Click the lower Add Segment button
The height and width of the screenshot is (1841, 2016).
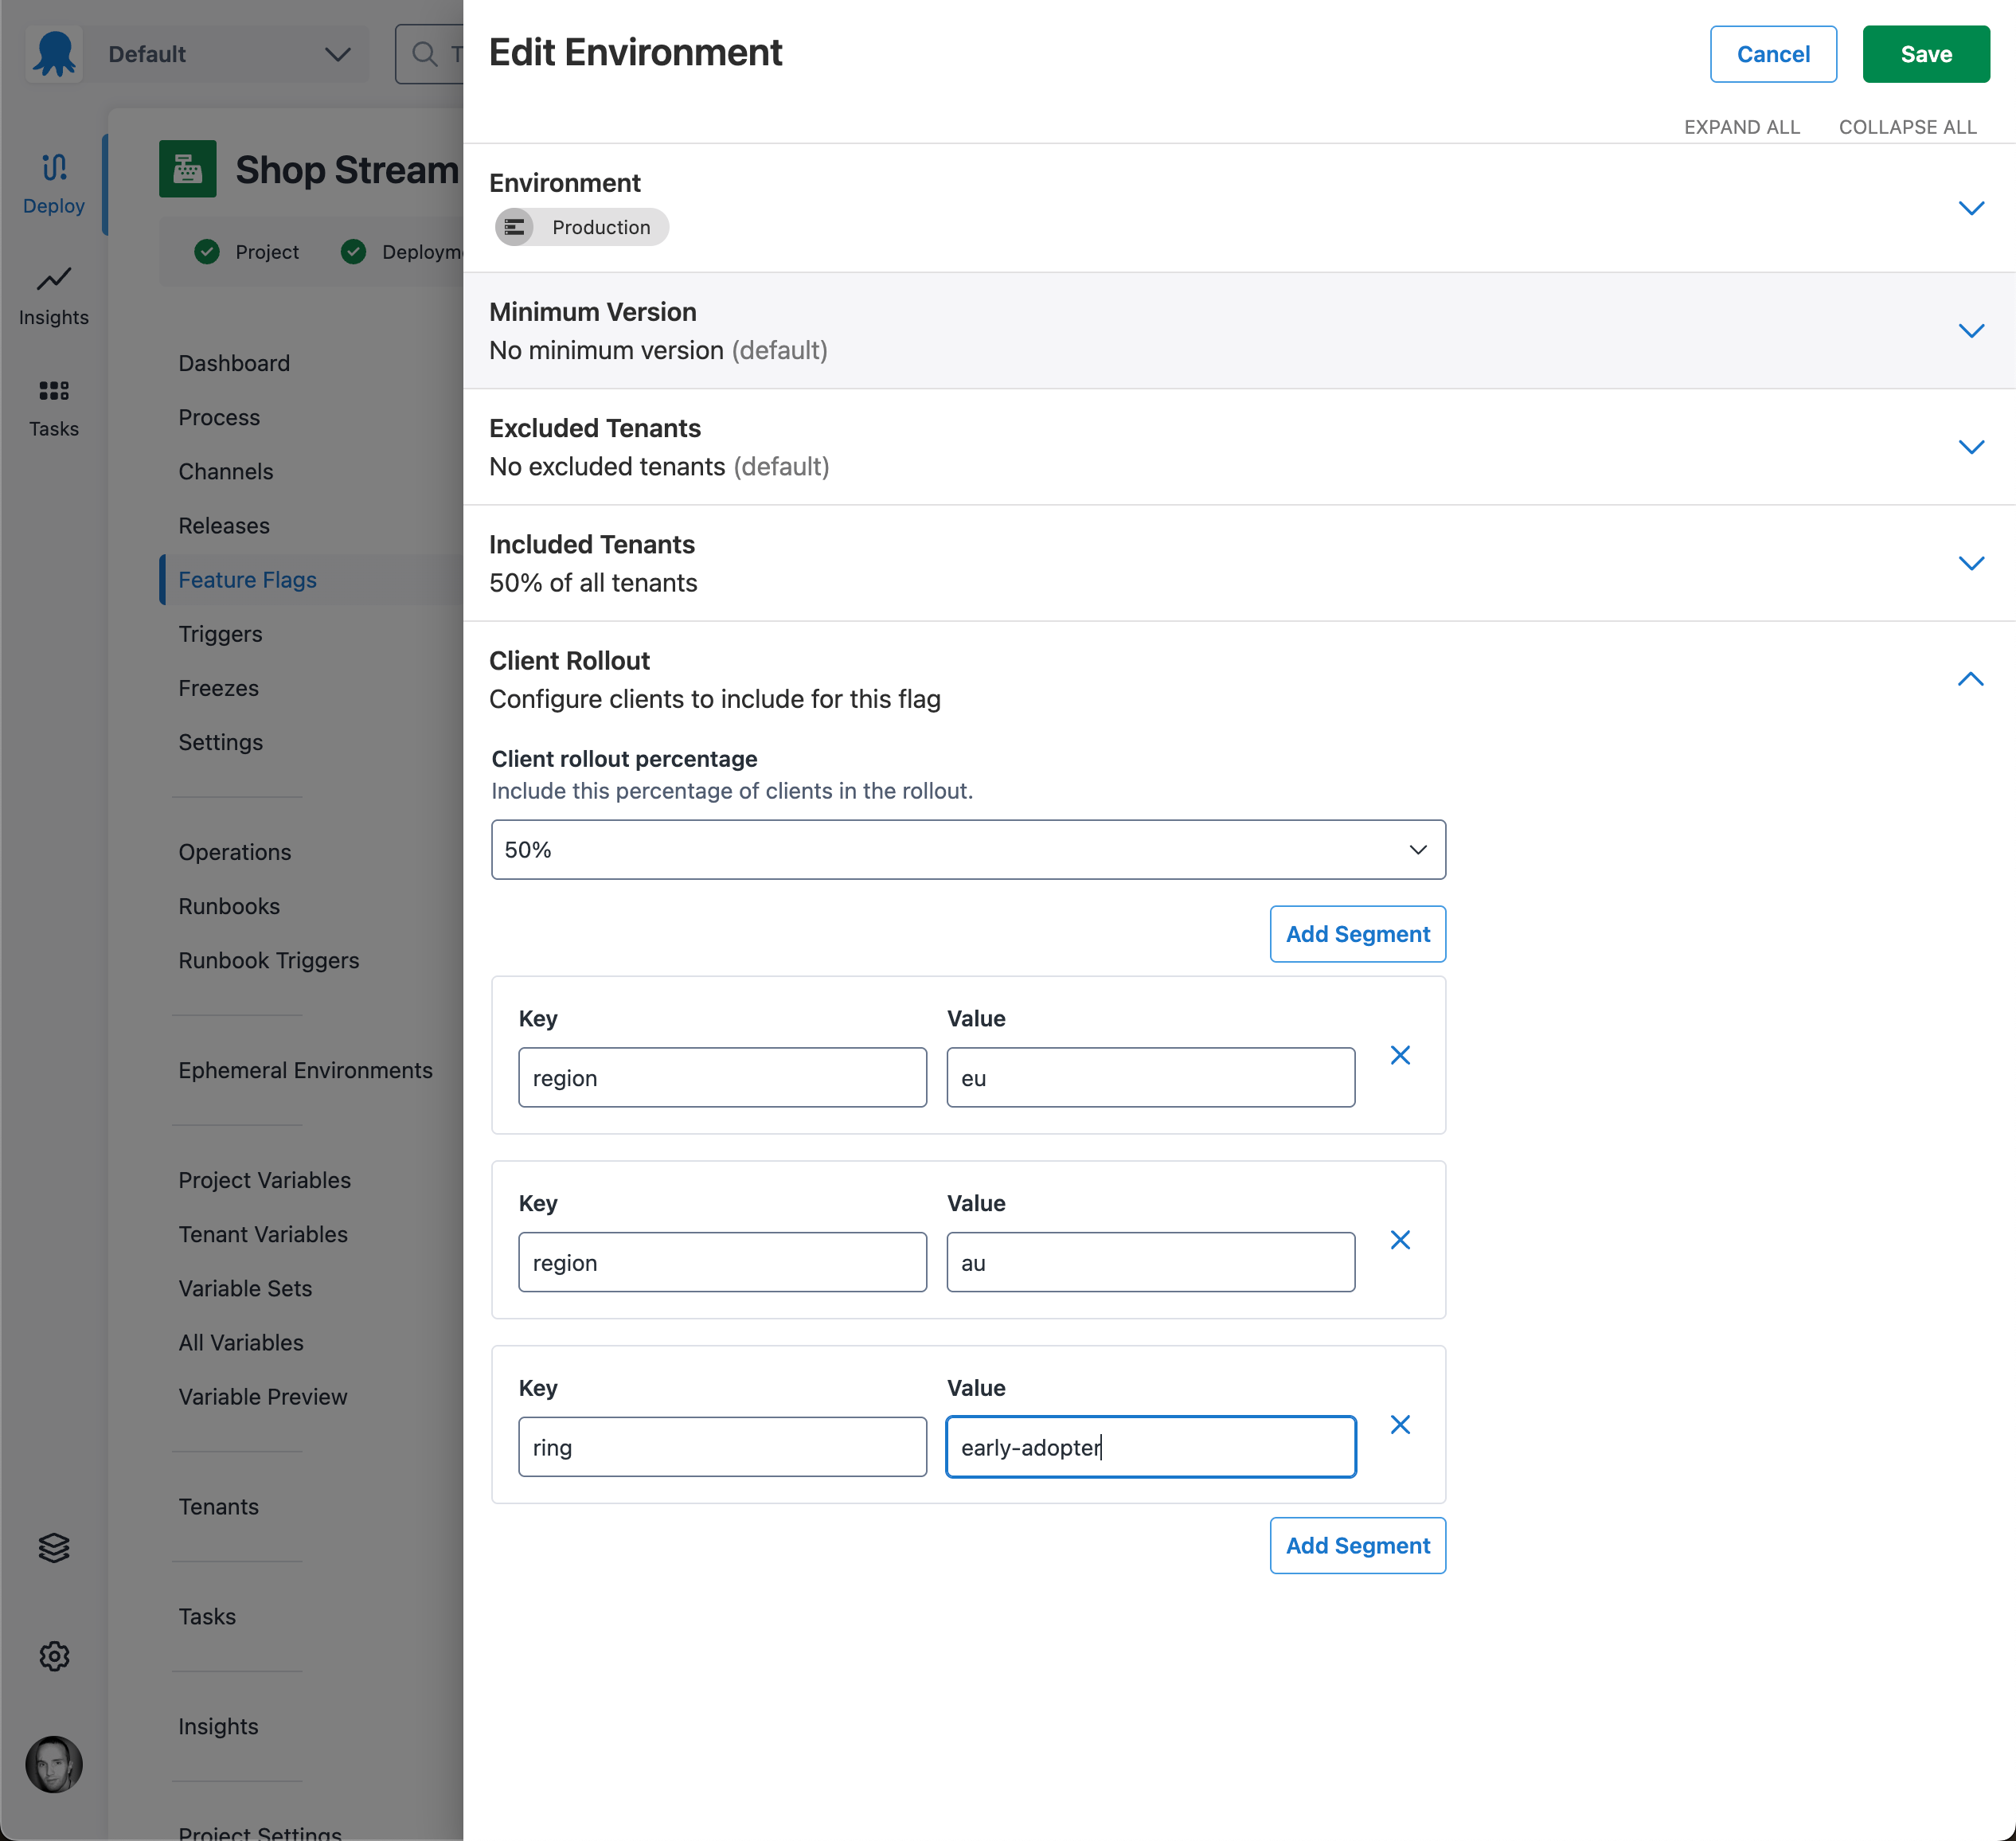click(1358, 1546)
